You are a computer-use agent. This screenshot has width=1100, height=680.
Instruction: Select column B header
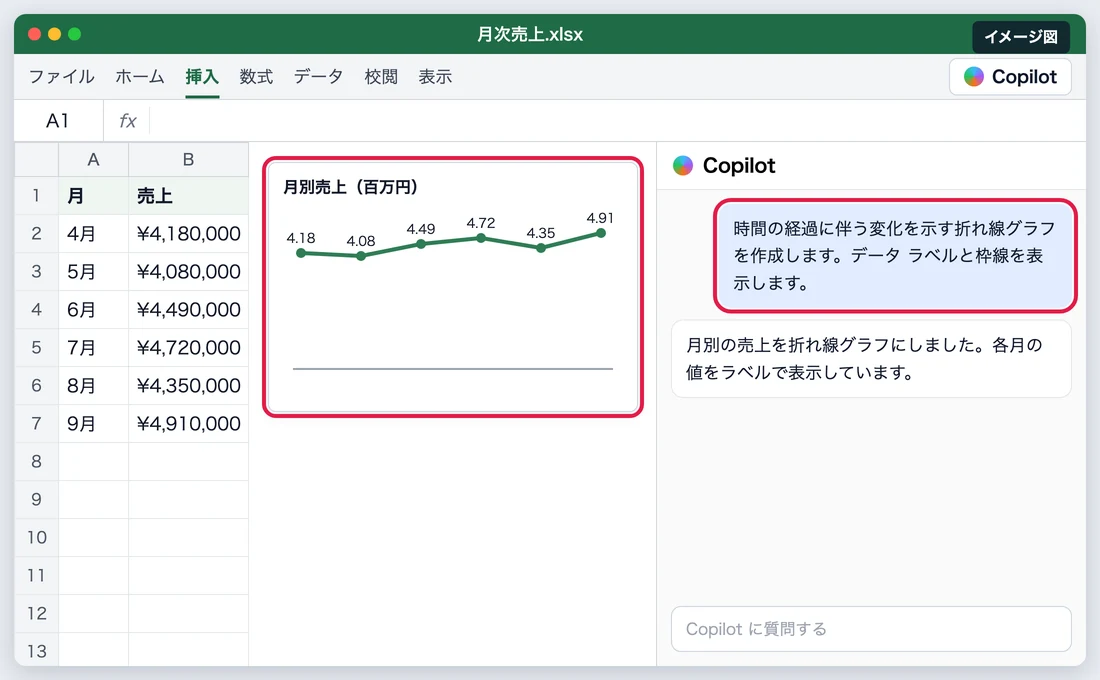coord(188,160)
